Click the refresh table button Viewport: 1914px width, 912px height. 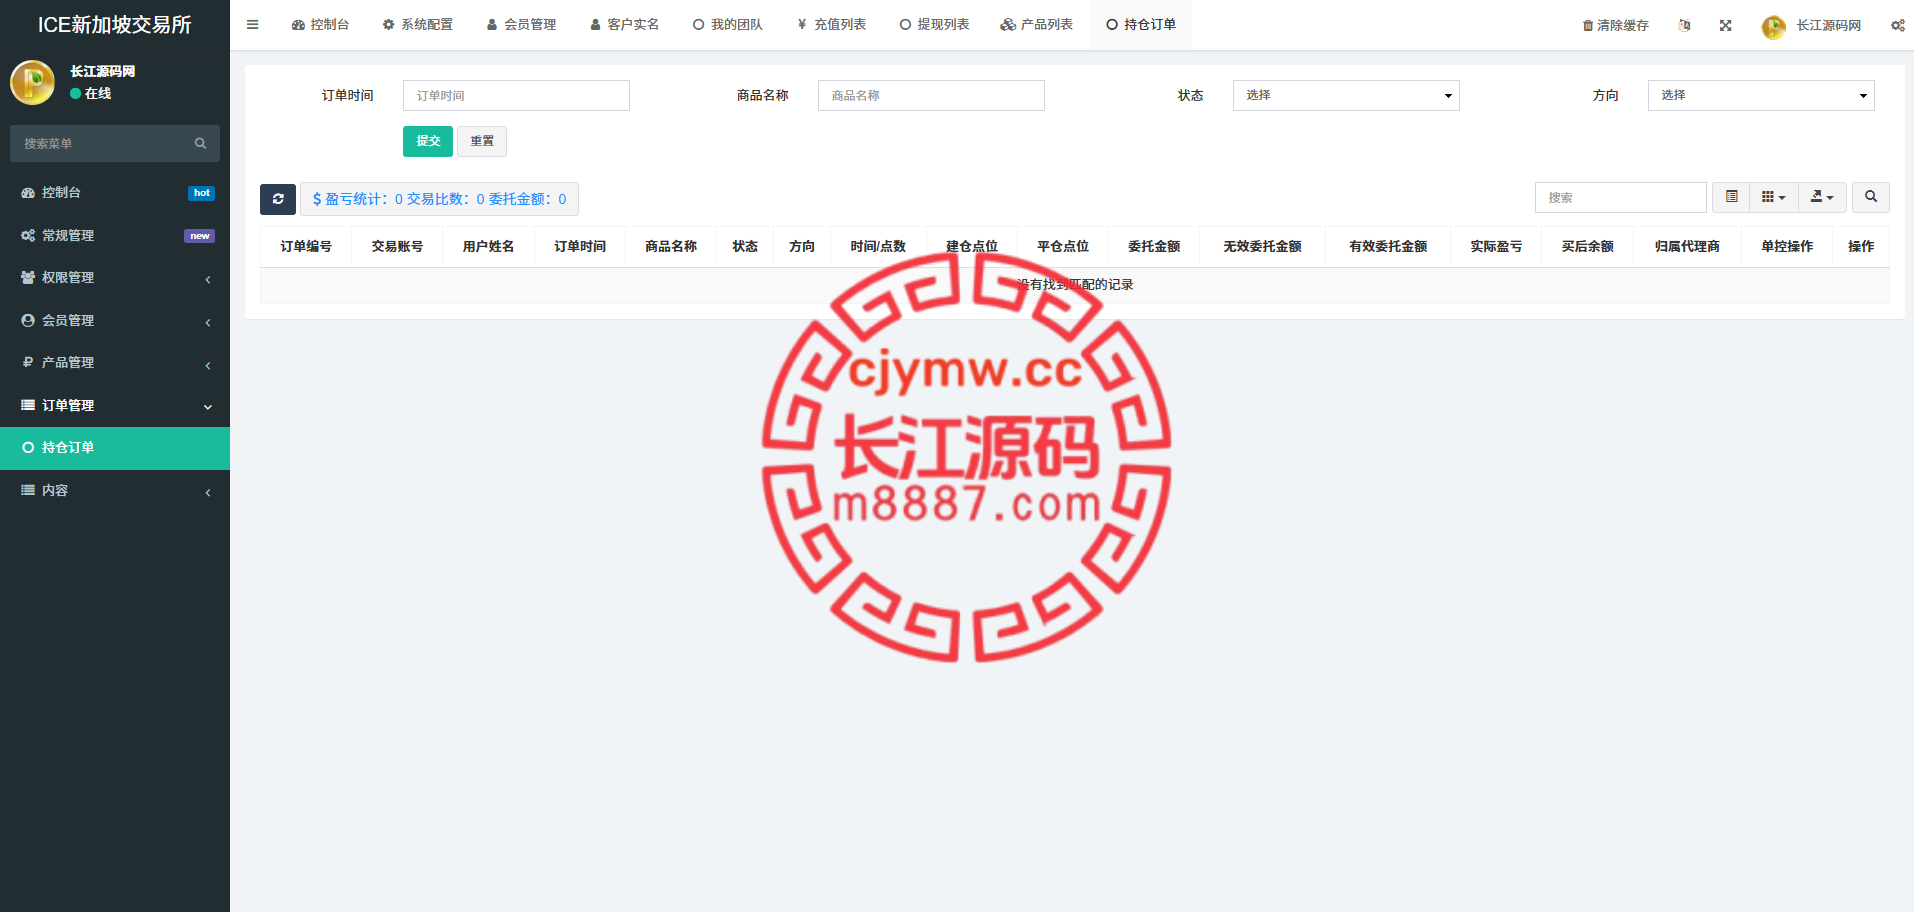(278, 199)
